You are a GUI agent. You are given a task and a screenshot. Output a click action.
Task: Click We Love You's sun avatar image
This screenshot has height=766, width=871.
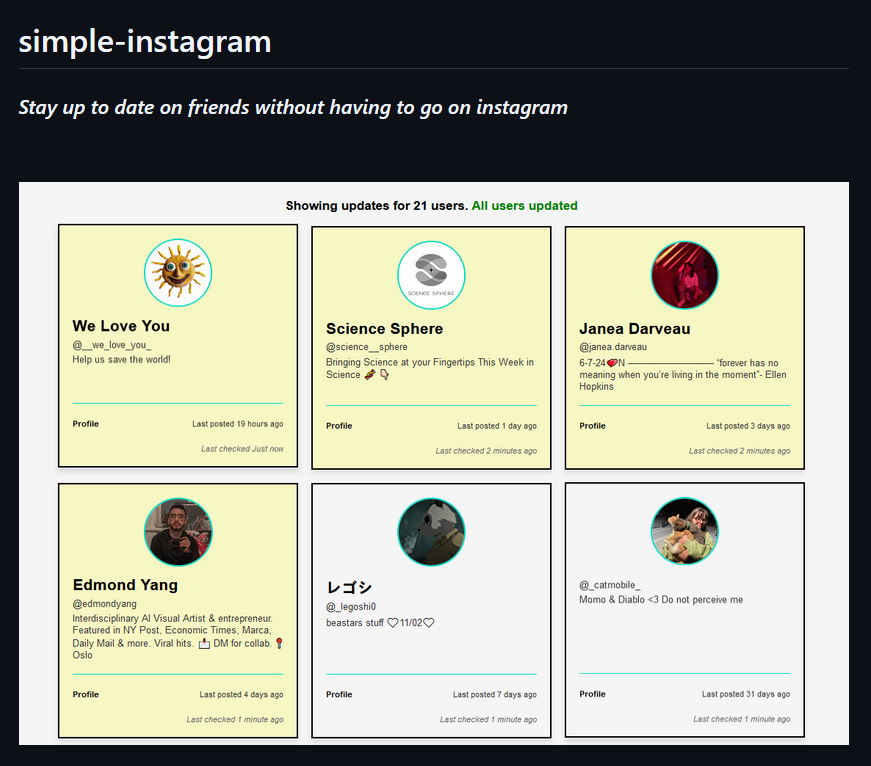[x=177, y=272]
